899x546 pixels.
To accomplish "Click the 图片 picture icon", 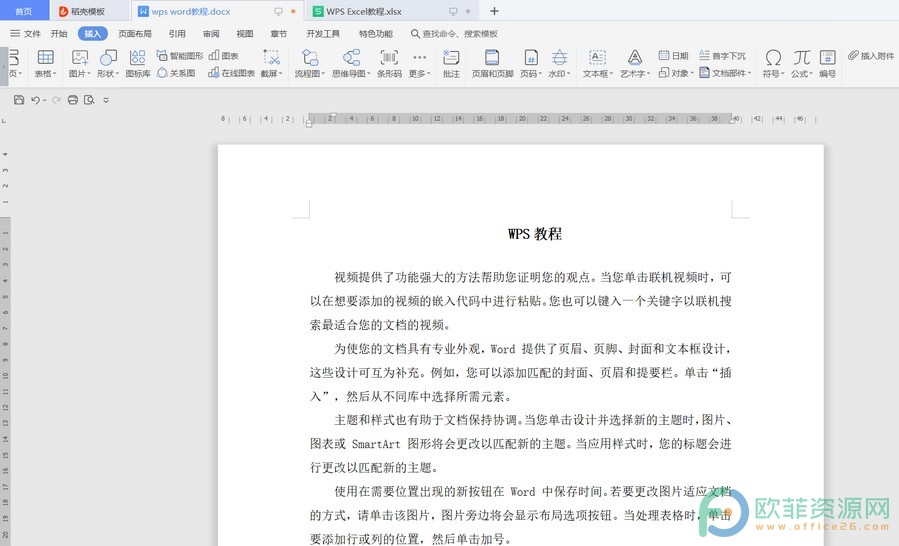I will (x=80, y=57).
